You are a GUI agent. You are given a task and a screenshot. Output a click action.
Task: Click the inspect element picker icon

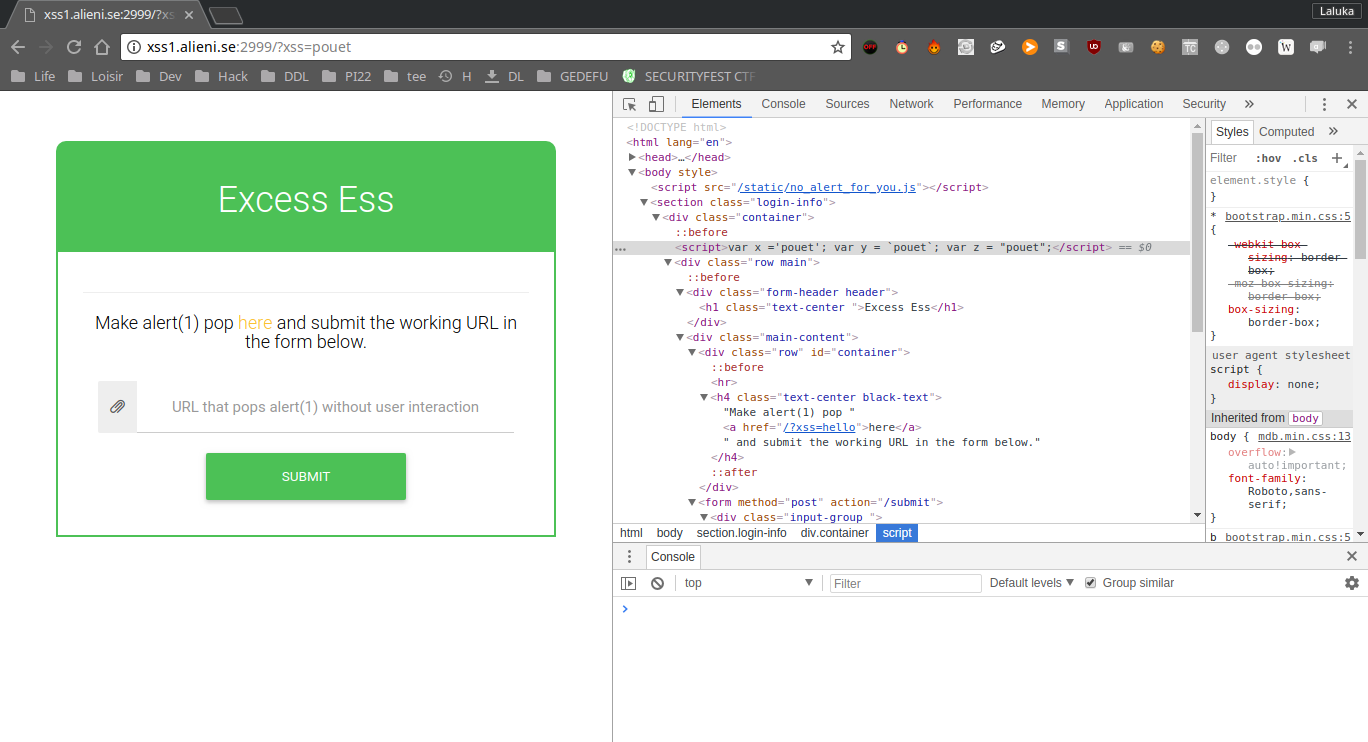[630, 104]
